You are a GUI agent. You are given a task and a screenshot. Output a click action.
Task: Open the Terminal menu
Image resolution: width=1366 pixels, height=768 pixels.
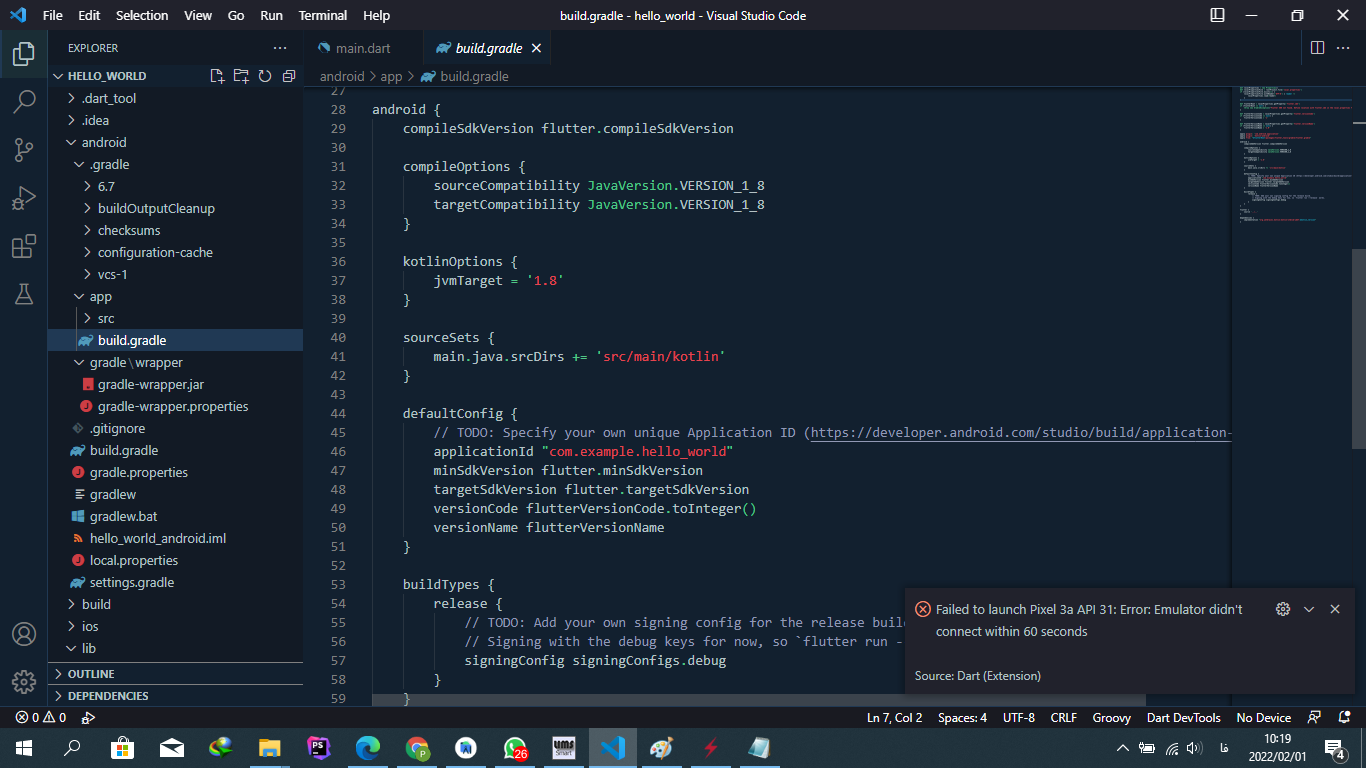323,16
